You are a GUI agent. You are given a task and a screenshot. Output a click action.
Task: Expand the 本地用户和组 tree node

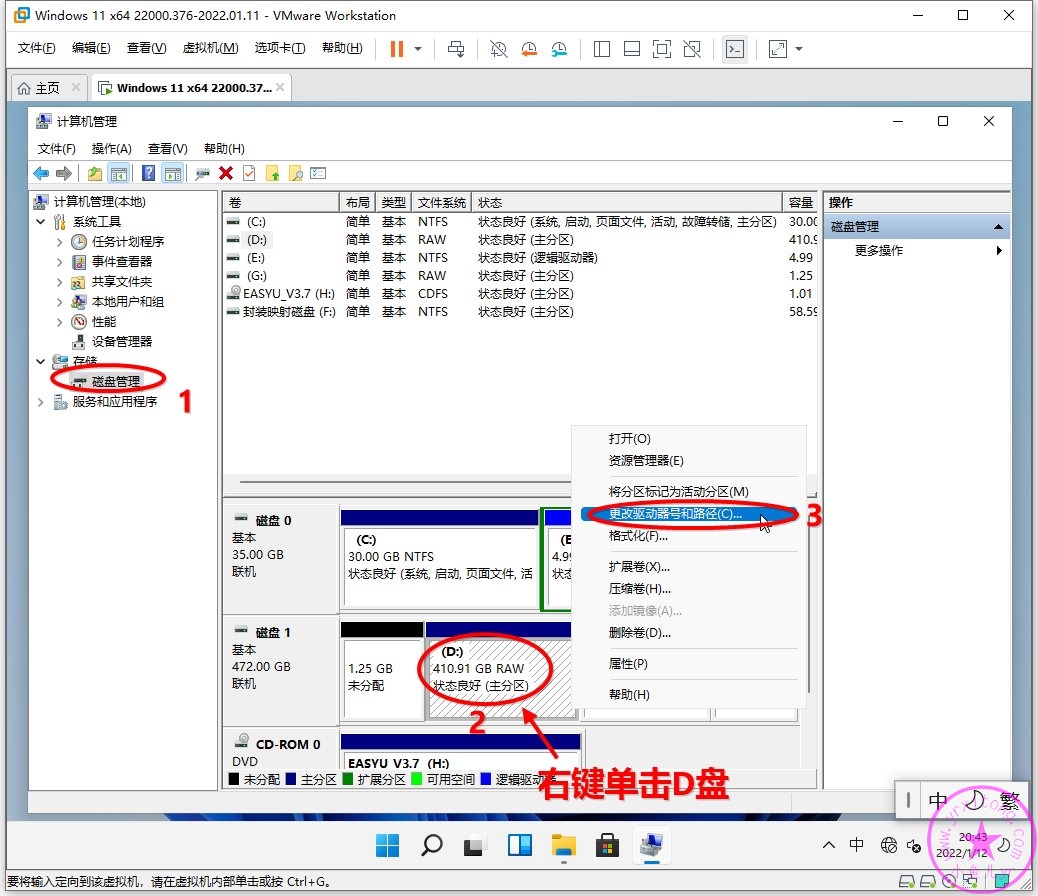click(x=60, y=302)
